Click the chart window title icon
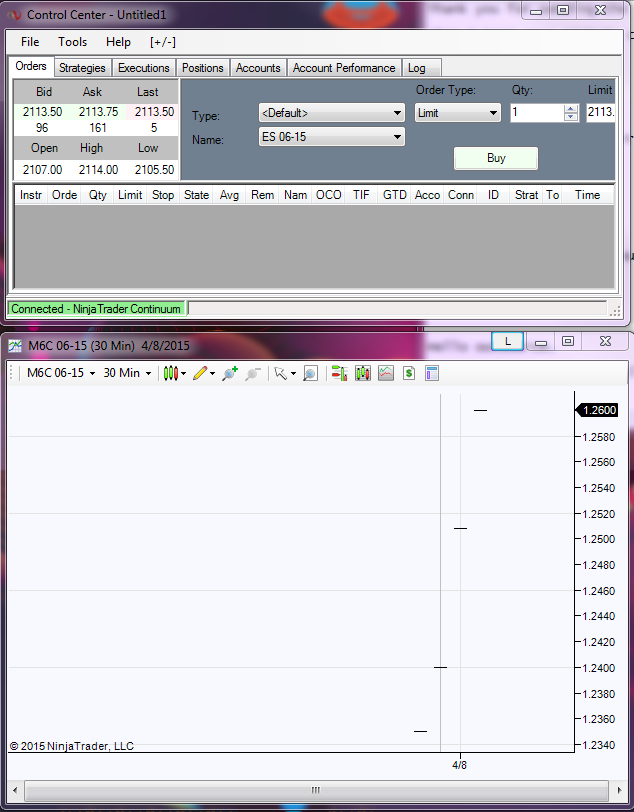634x812 pixels. pos(15,345)
